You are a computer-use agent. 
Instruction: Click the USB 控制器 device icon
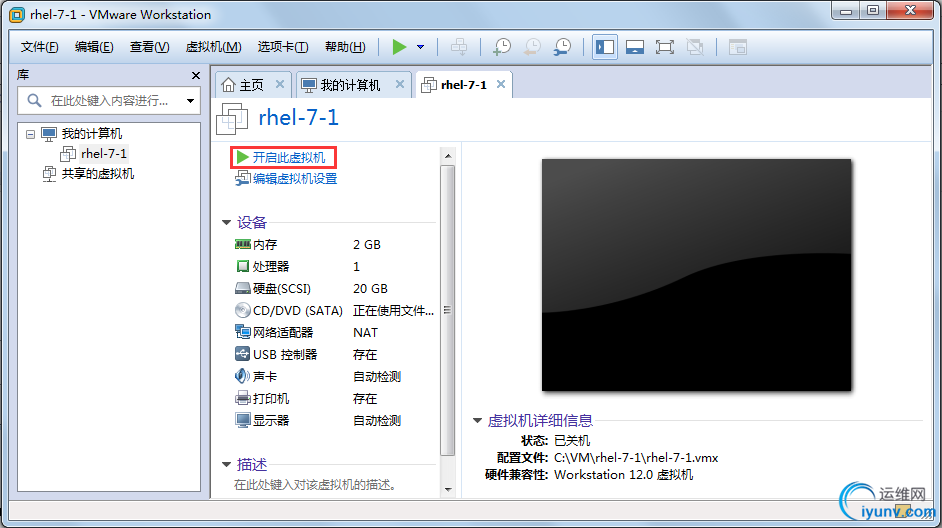click(x=243, y=354)
